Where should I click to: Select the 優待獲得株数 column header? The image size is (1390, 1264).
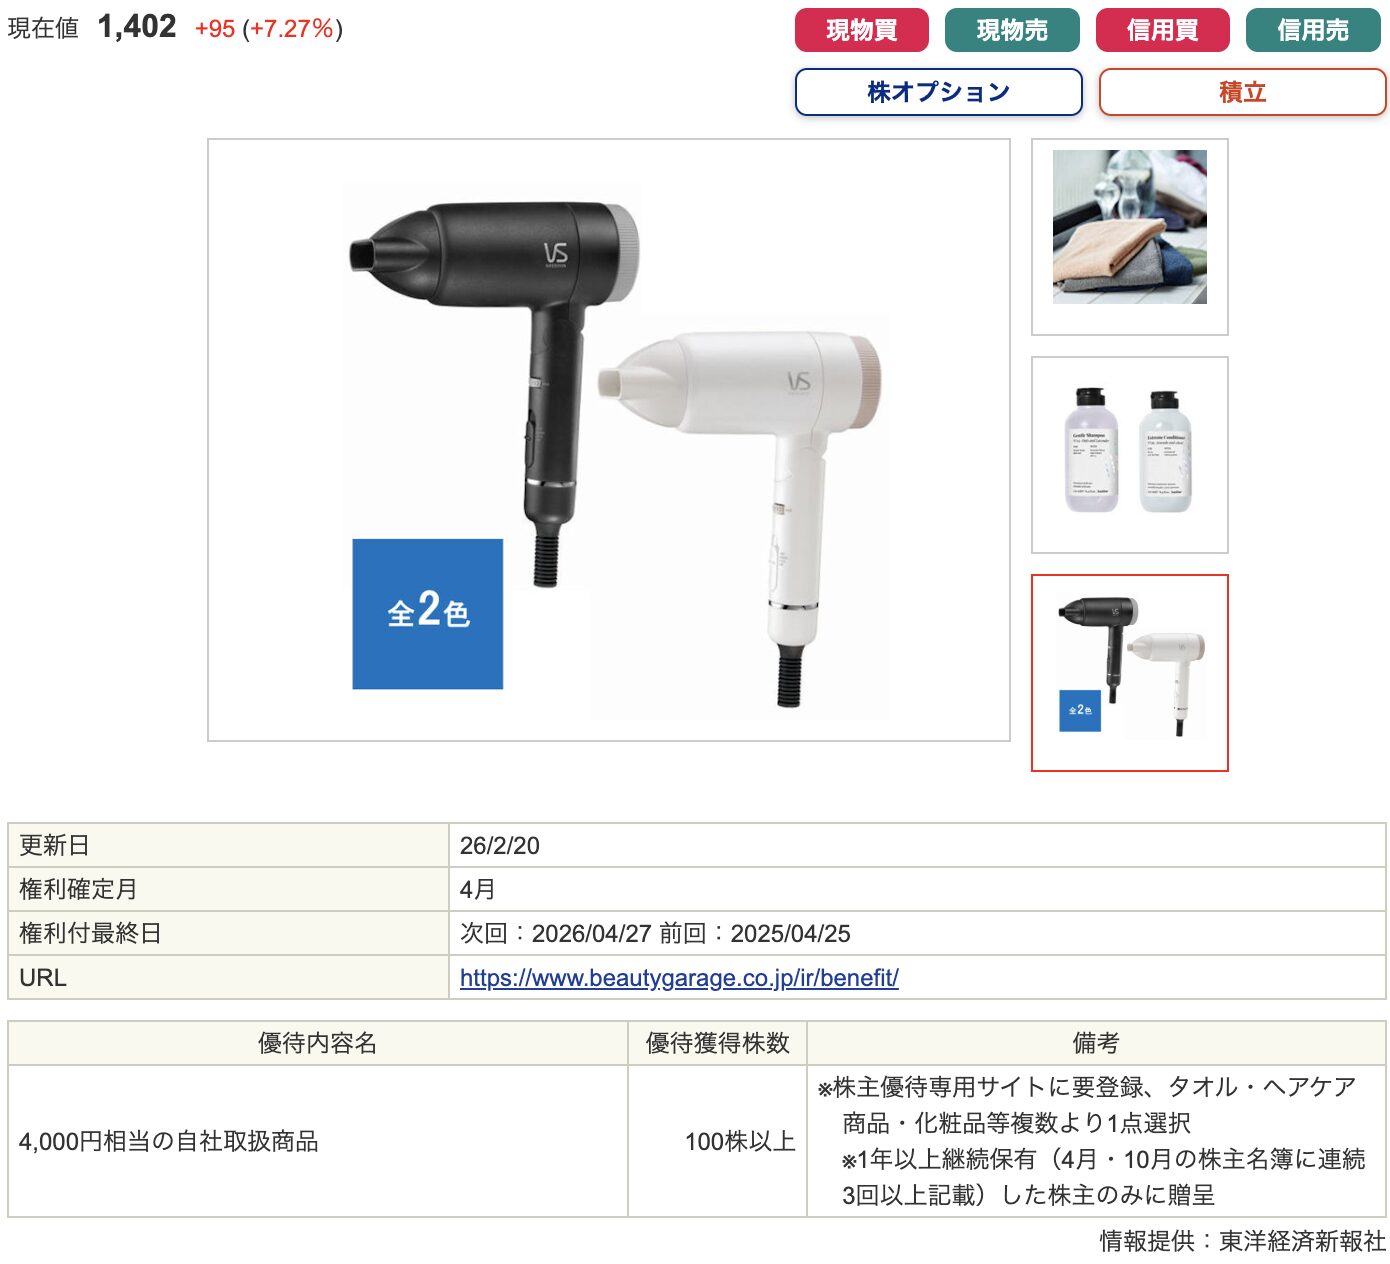(x=718, y=1043)
